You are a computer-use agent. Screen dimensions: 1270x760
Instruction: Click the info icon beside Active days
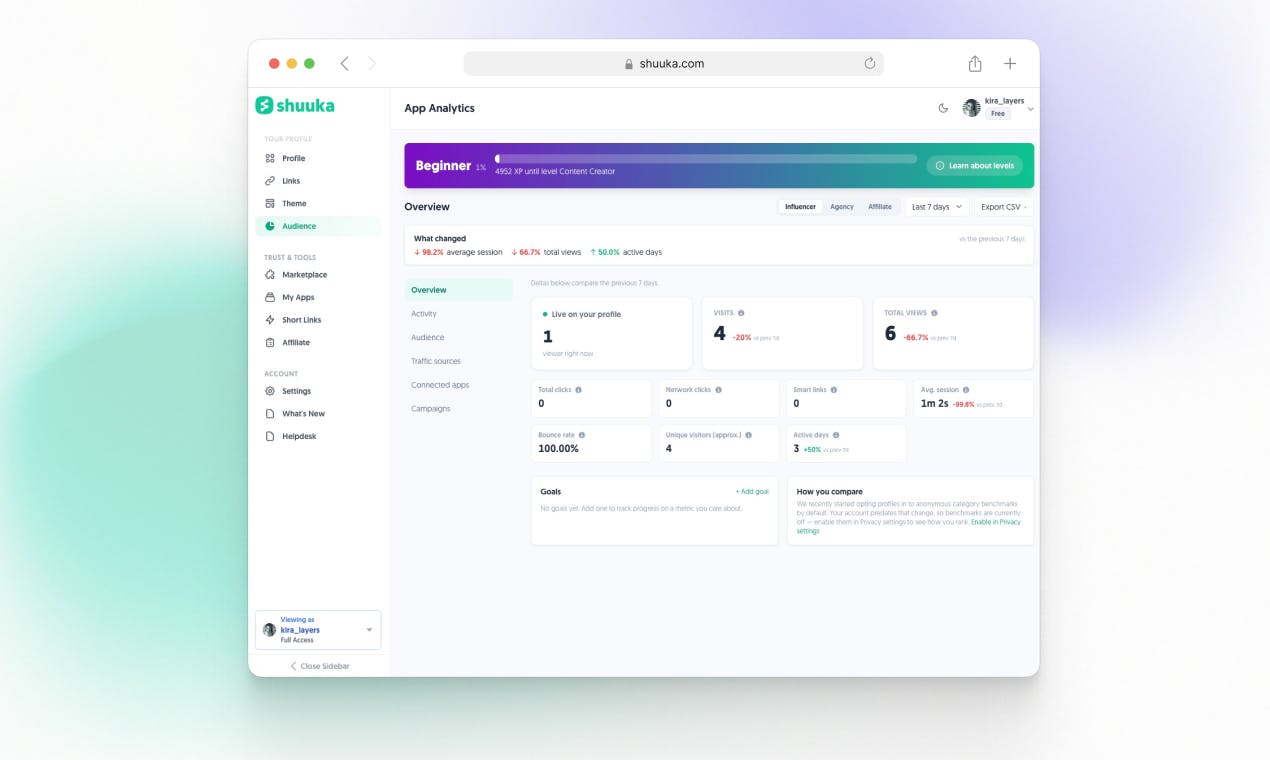point(836,435)
